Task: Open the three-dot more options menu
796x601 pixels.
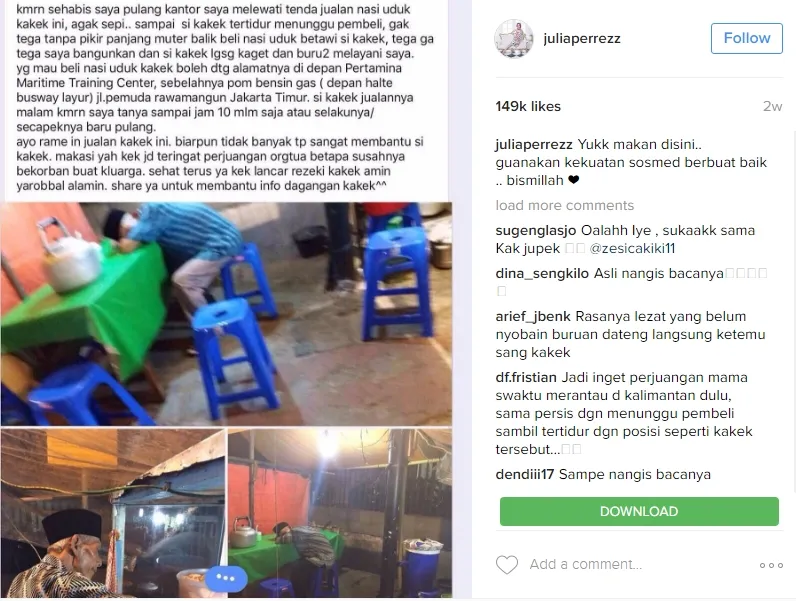Action: (771, 565)
